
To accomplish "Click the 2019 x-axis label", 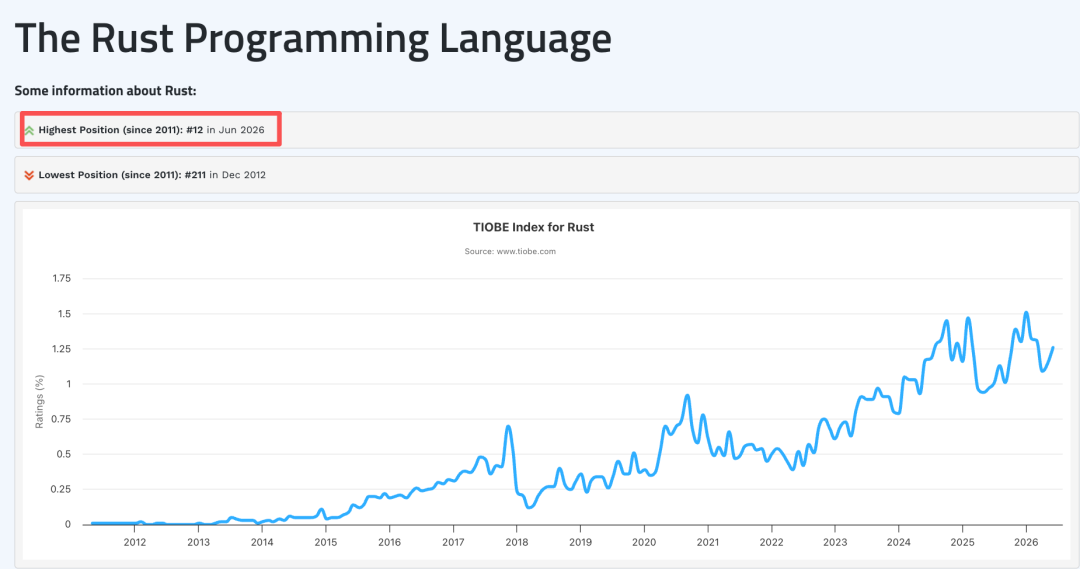I will coord(581,542).
